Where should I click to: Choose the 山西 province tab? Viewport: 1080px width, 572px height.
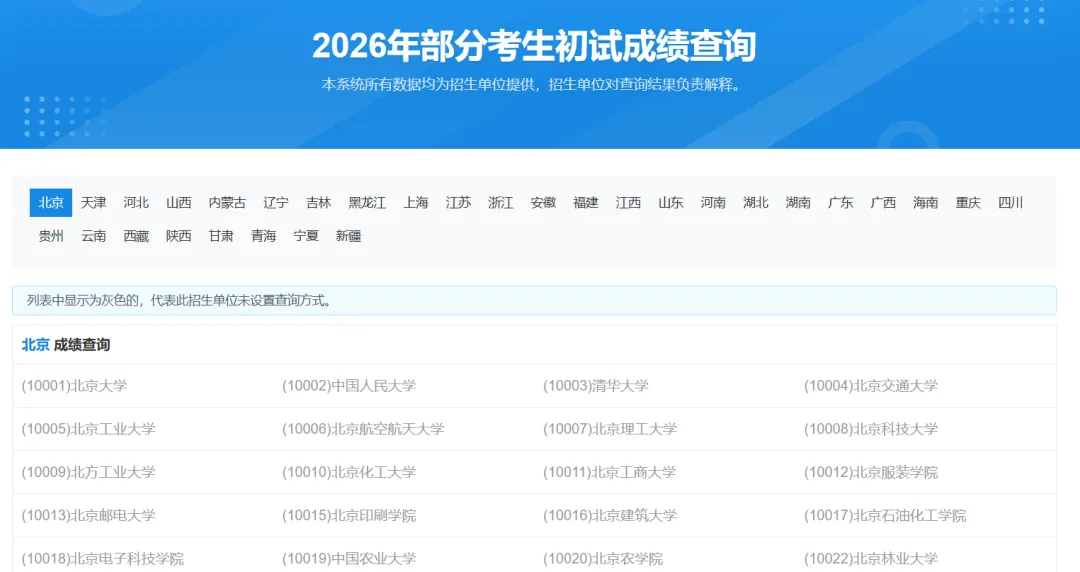178,203
